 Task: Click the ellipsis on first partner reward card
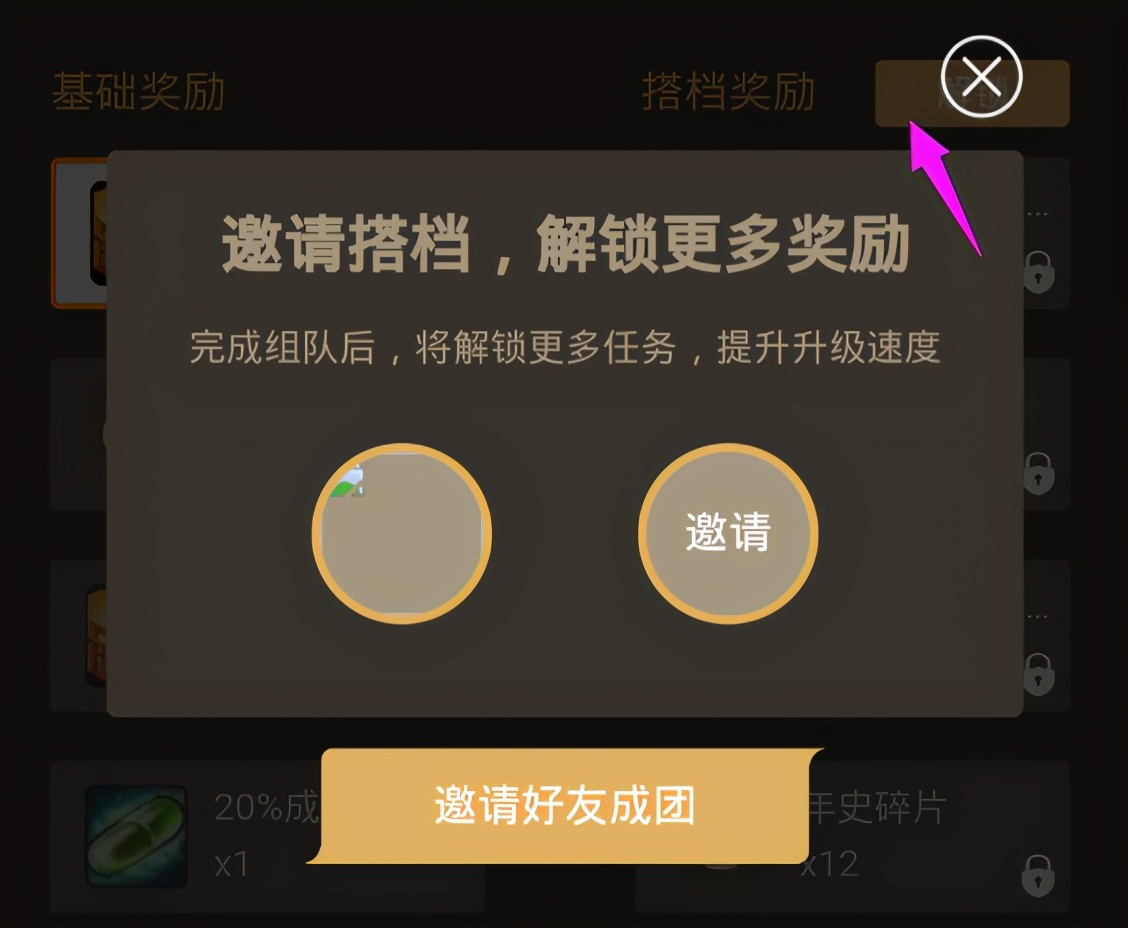1037,214
